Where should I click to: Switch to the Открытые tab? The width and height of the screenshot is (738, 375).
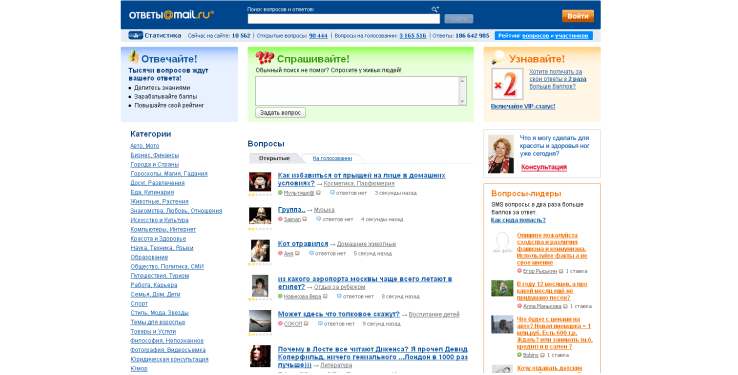[x=274, y=159]
